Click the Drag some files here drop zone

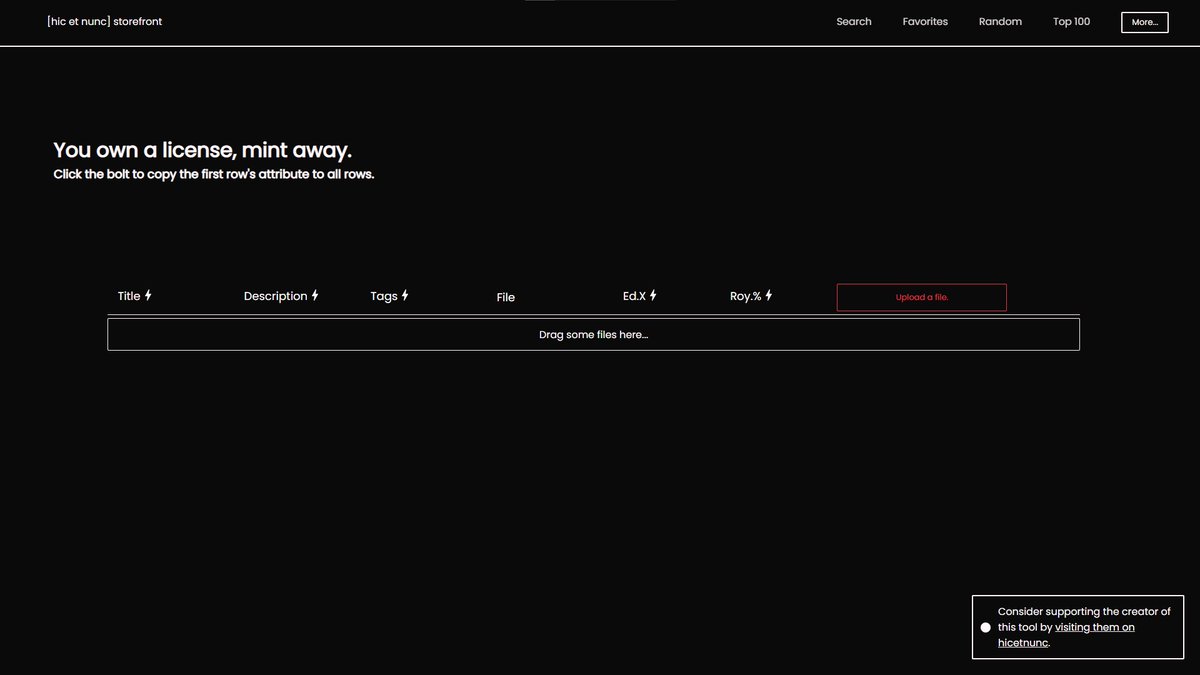(593, 335)
